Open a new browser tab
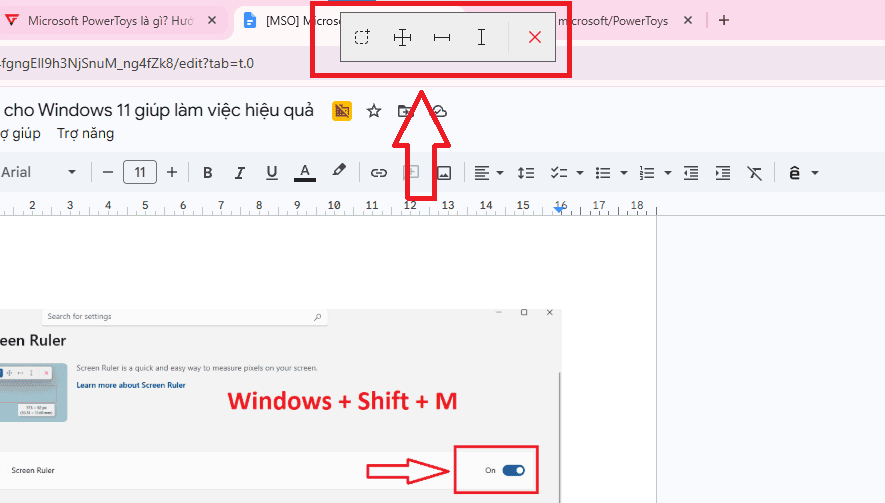Viewport: 885px width, 503px height. pos(724,20)
